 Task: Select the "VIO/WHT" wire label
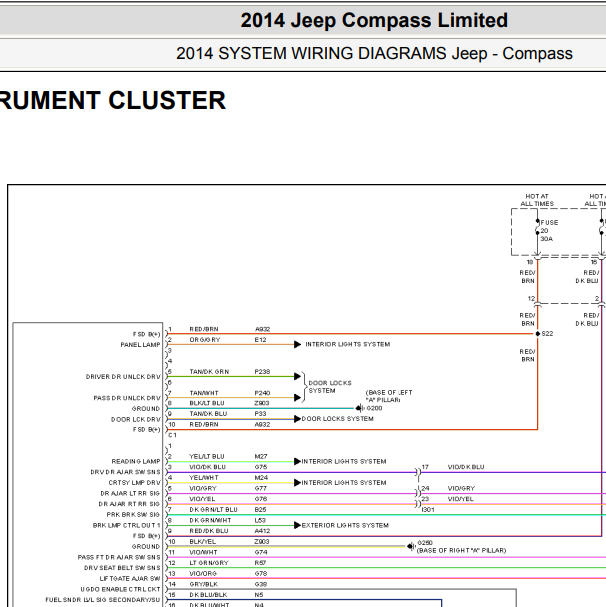click(203, 552)
